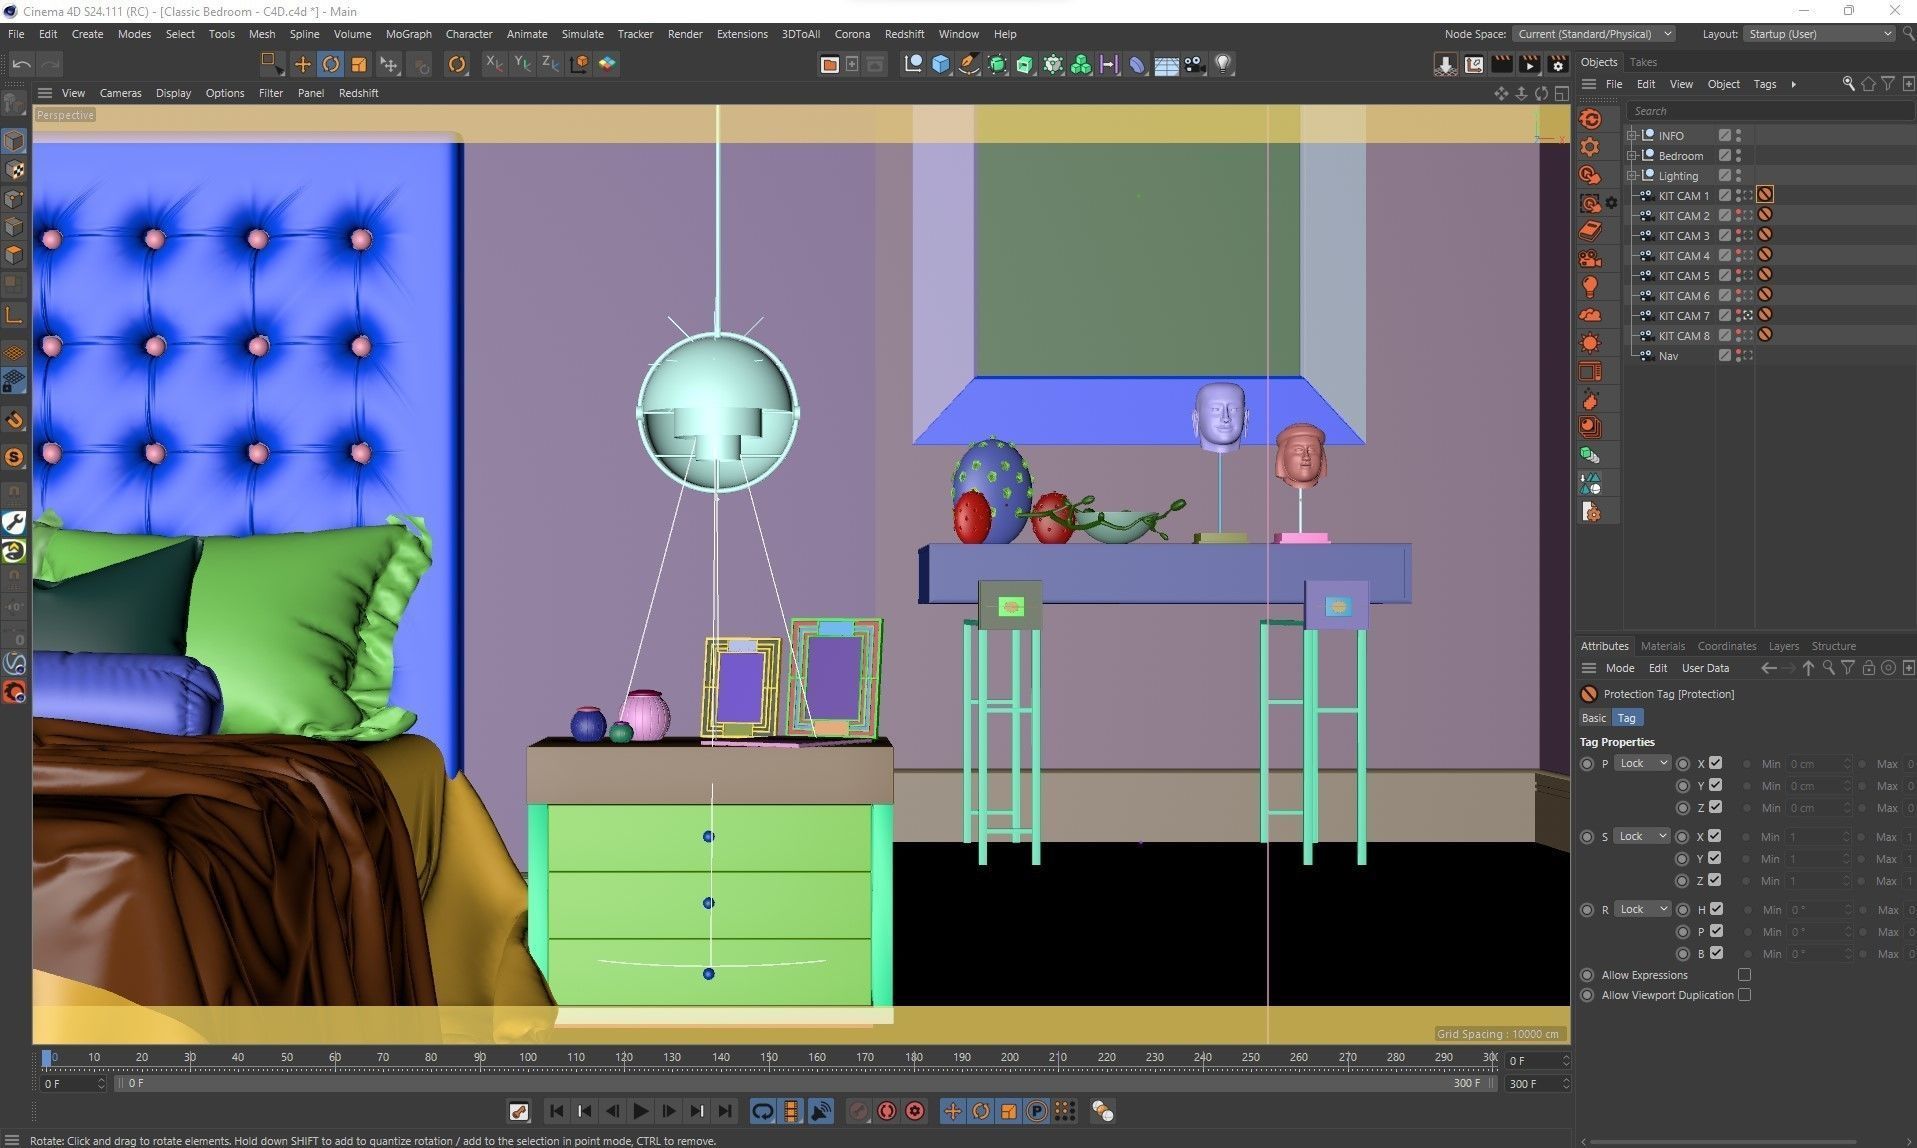This screenshot has height=1148, width=1917.
Task: Open Edit Render Settings
Action: 1557,64
